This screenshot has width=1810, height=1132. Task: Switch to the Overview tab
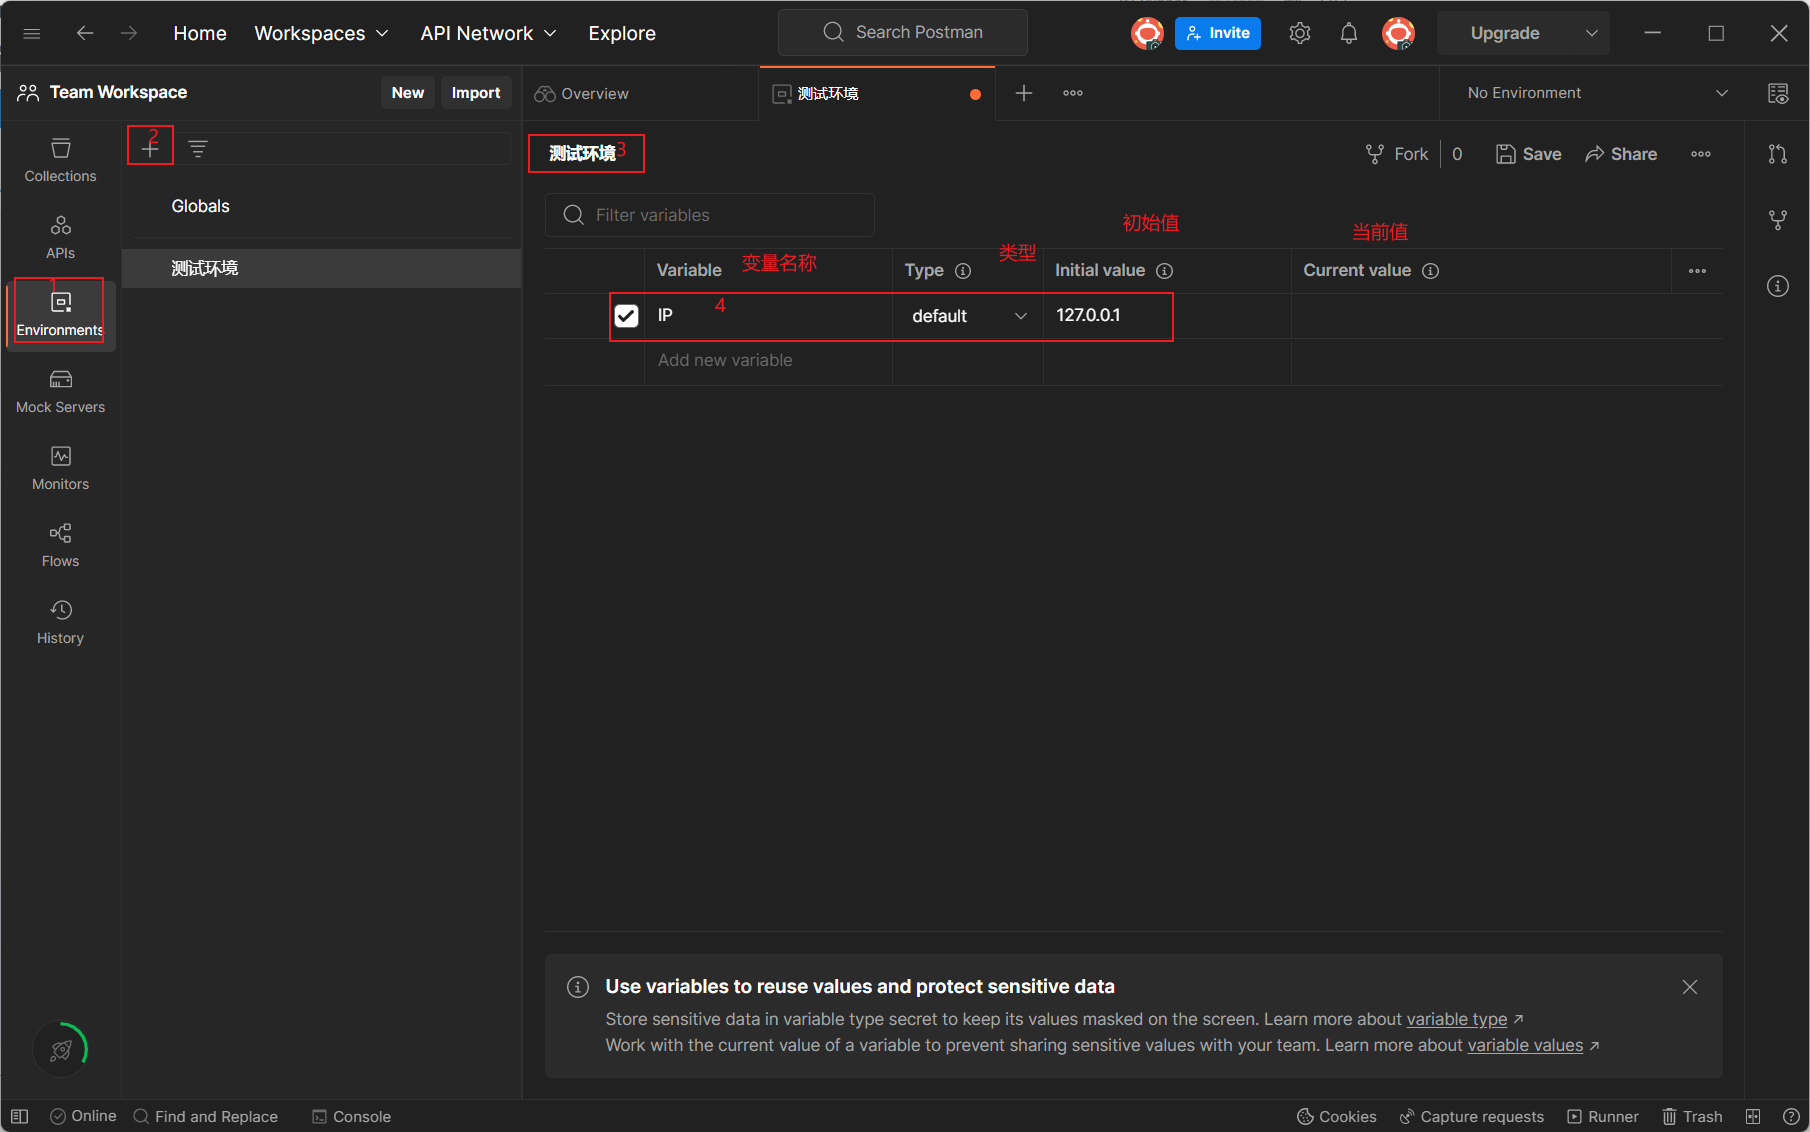(583, 93)
